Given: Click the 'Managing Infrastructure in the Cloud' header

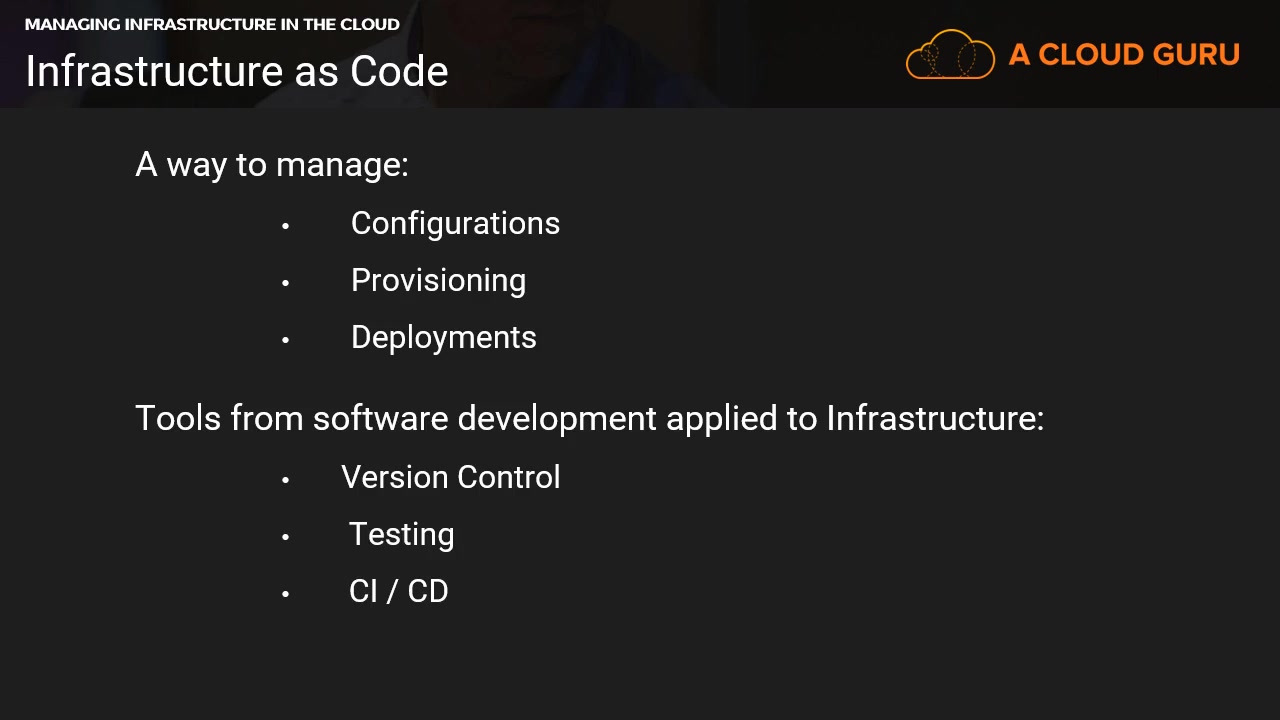Looking at the screenshot, I should coord(212,24).
